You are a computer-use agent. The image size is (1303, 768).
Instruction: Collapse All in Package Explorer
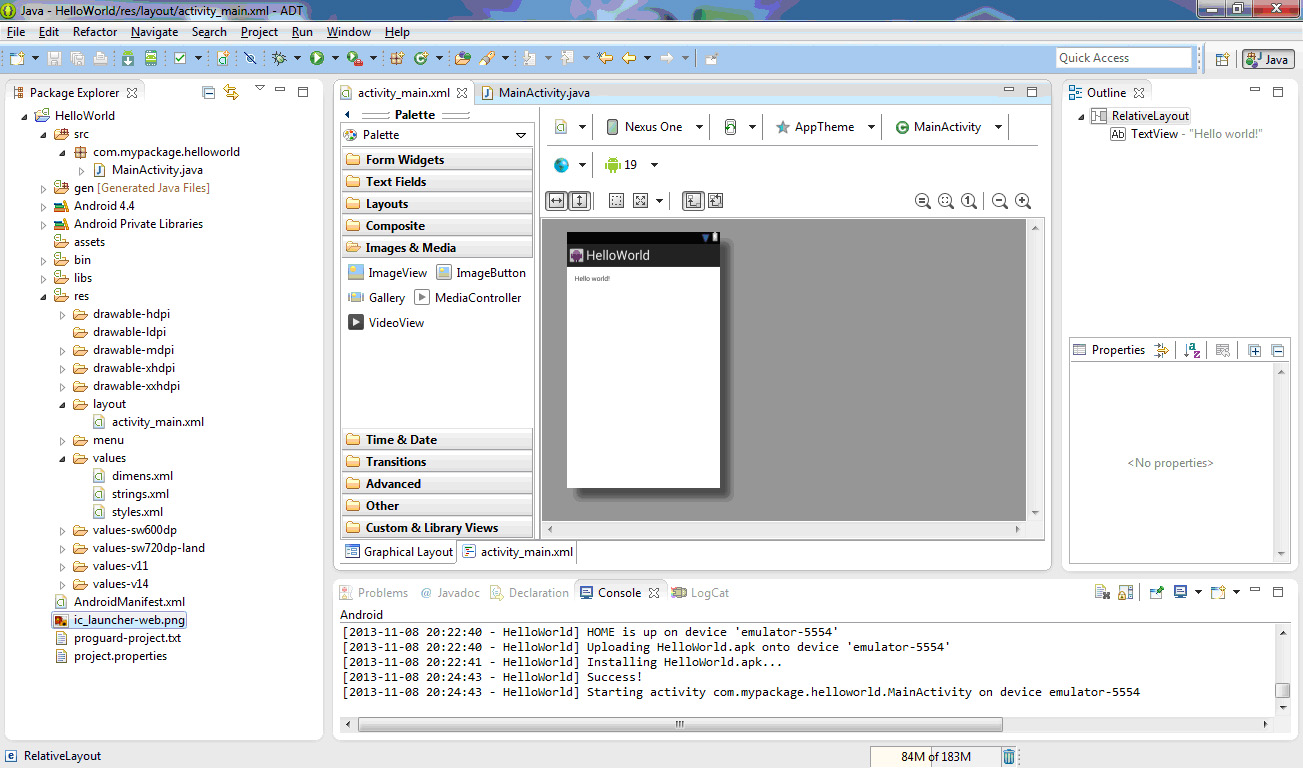[x=209, y=92]
